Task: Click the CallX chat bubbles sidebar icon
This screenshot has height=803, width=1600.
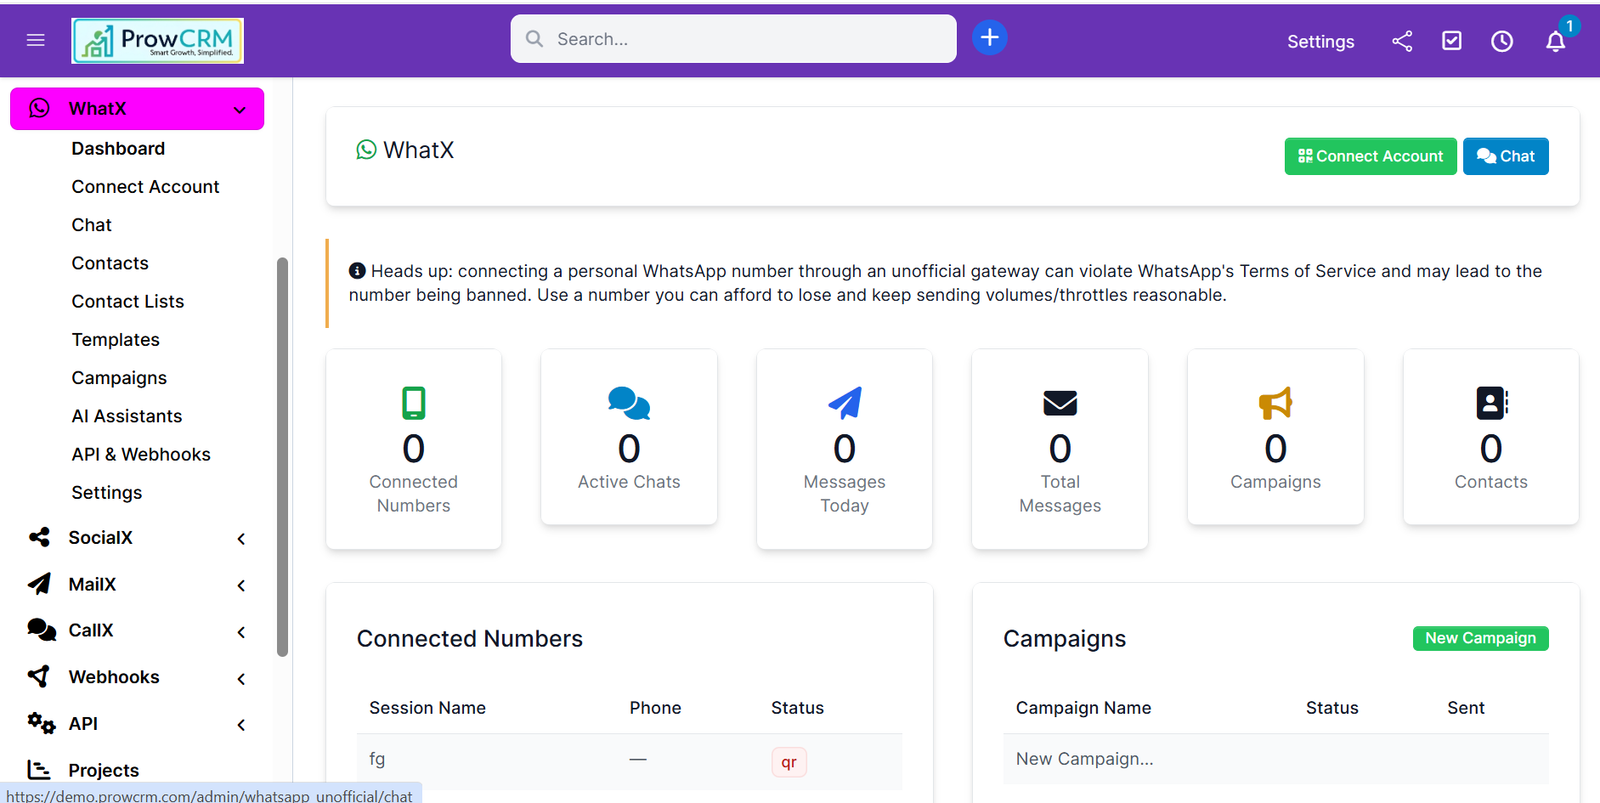Action: point(41,630)
